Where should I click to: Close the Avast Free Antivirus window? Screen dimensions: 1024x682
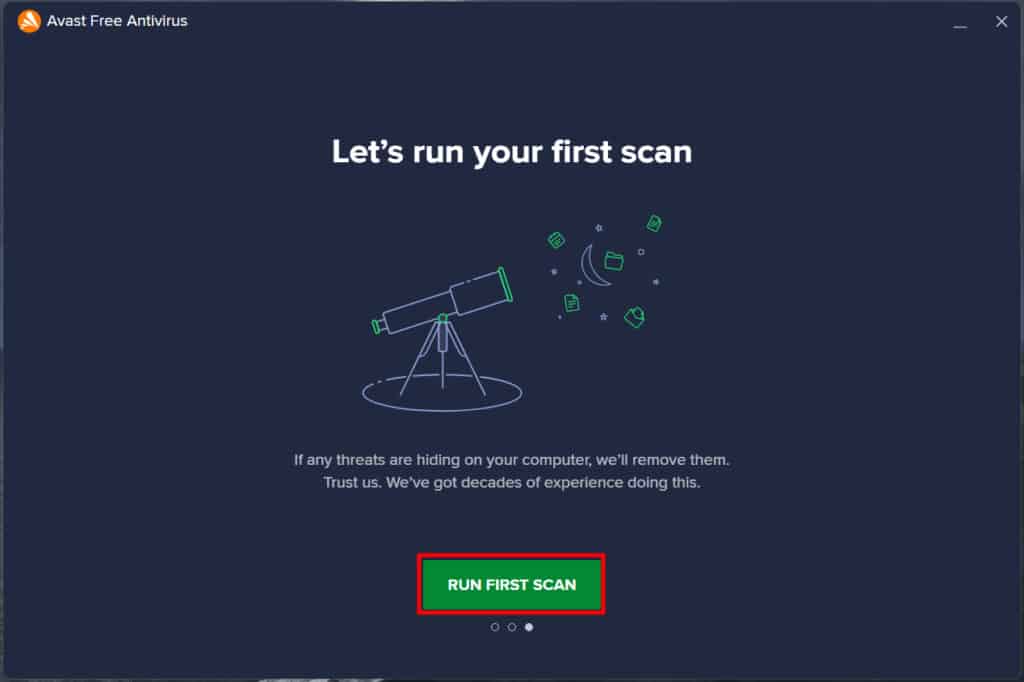tap(1001, 22)
